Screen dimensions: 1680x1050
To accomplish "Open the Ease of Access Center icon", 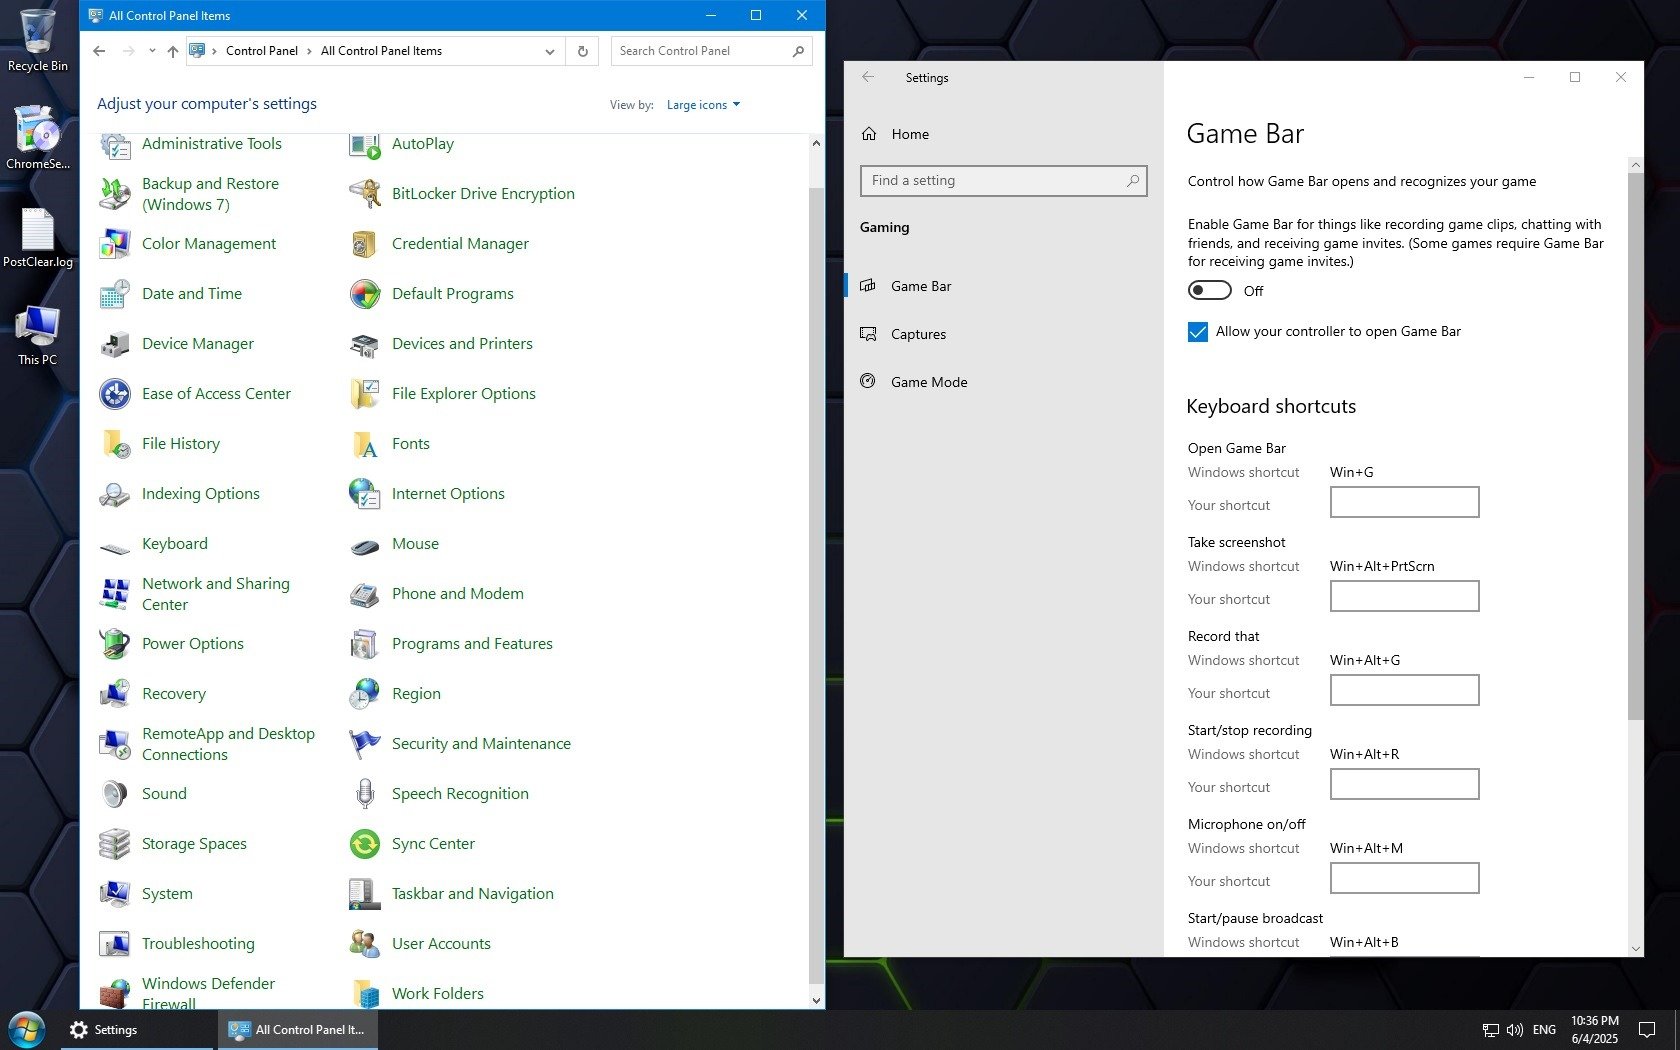I will tap(115, 394).
